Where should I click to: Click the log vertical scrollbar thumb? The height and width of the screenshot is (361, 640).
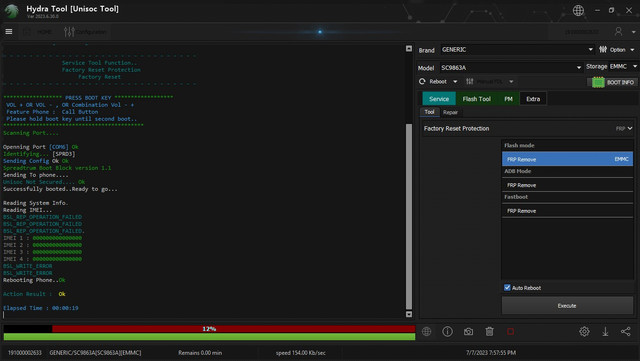pyautogui.click(x=409, y=216)
